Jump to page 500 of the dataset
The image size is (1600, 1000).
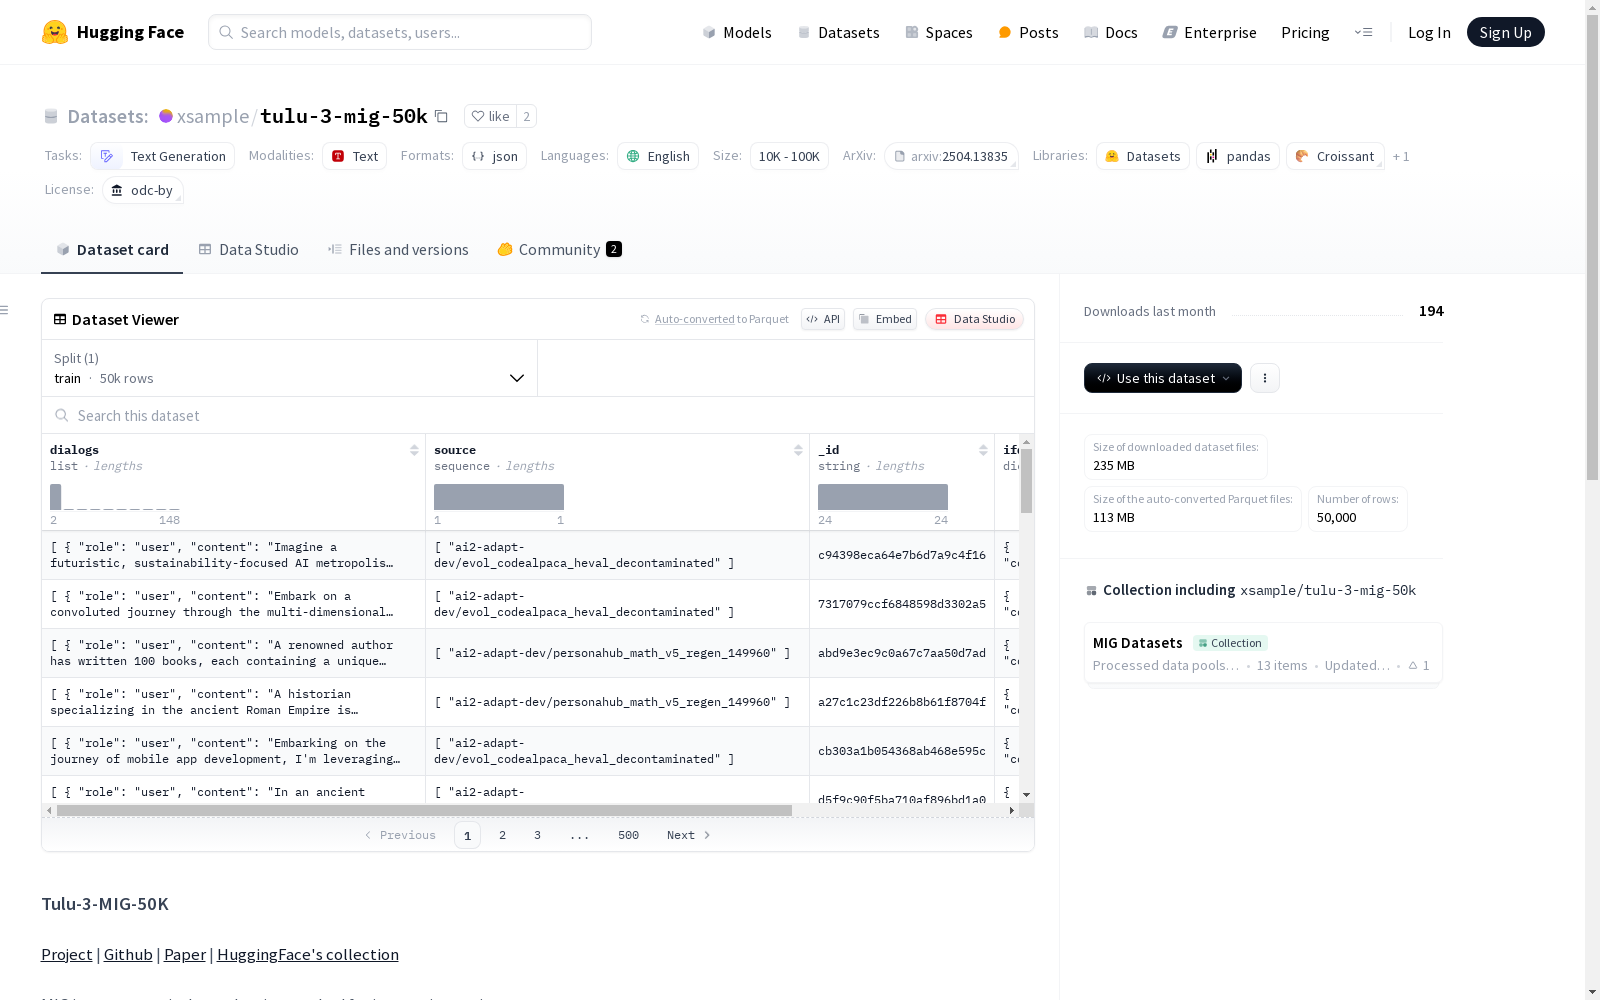(628, 835)
